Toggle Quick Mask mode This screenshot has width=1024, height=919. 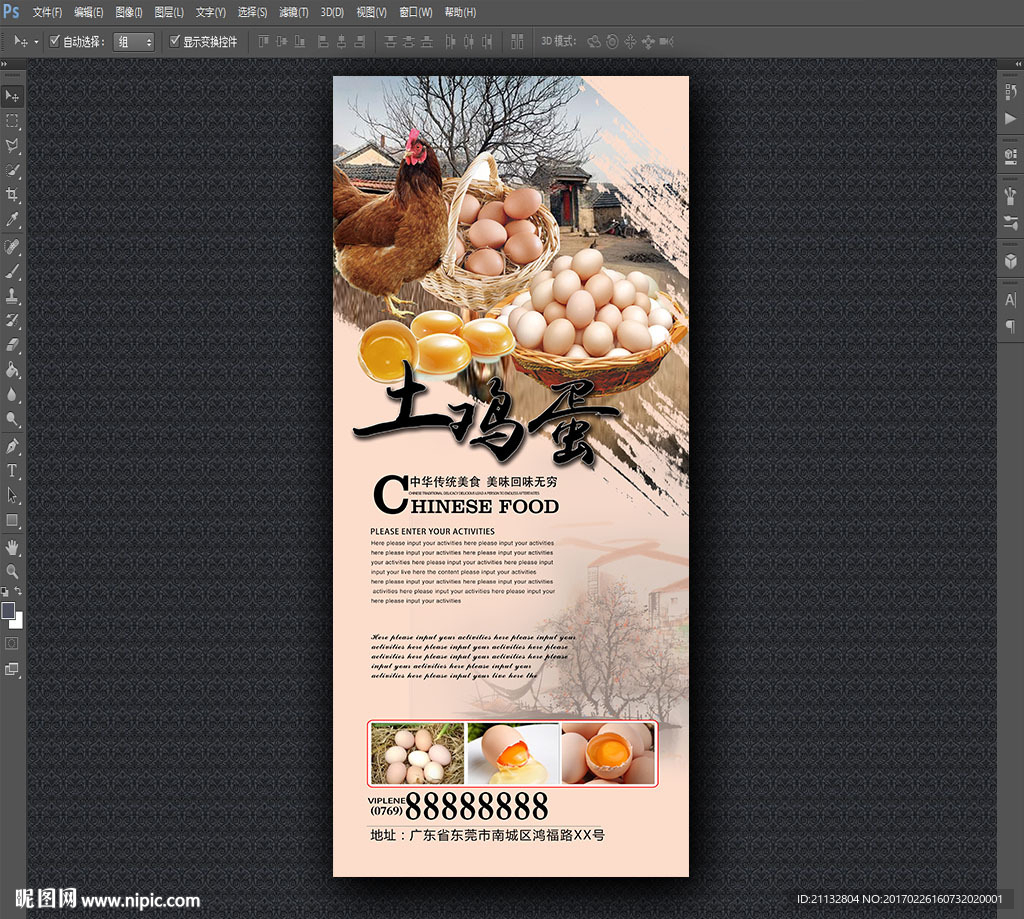pos(12,643)
